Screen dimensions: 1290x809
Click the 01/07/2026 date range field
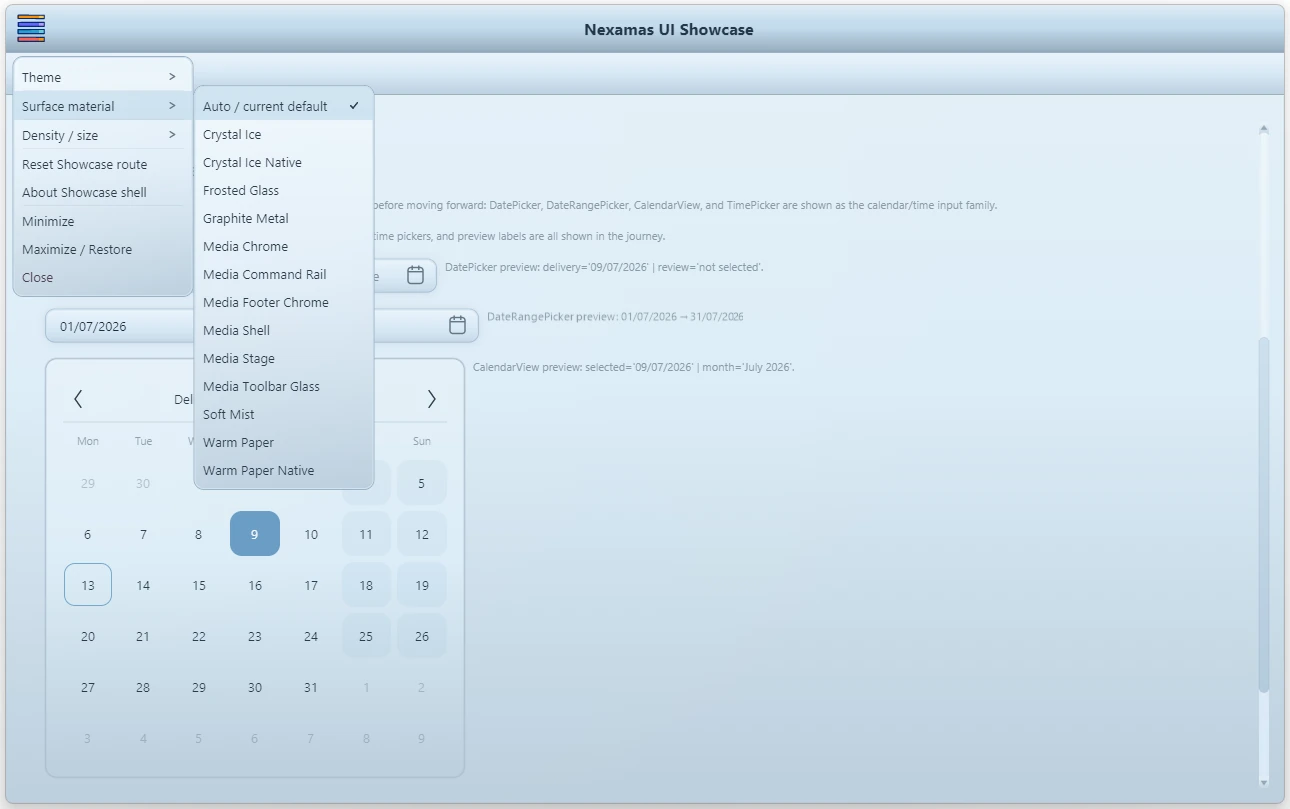point(262,326)
